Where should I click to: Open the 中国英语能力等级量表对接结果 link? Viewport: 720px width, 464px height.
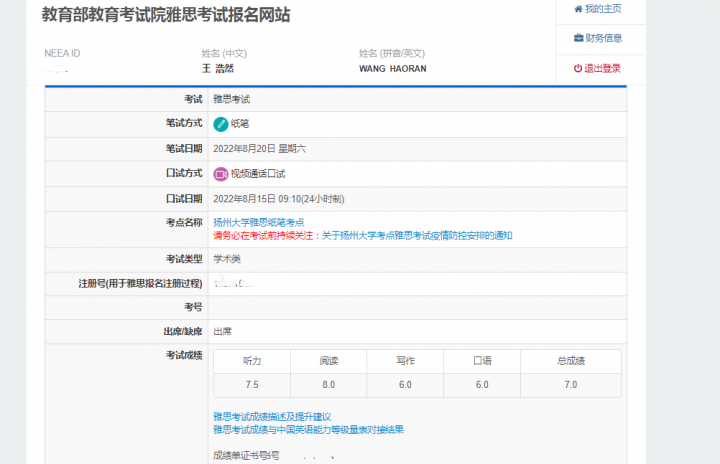pyautogui.click(x=308, y=429)
